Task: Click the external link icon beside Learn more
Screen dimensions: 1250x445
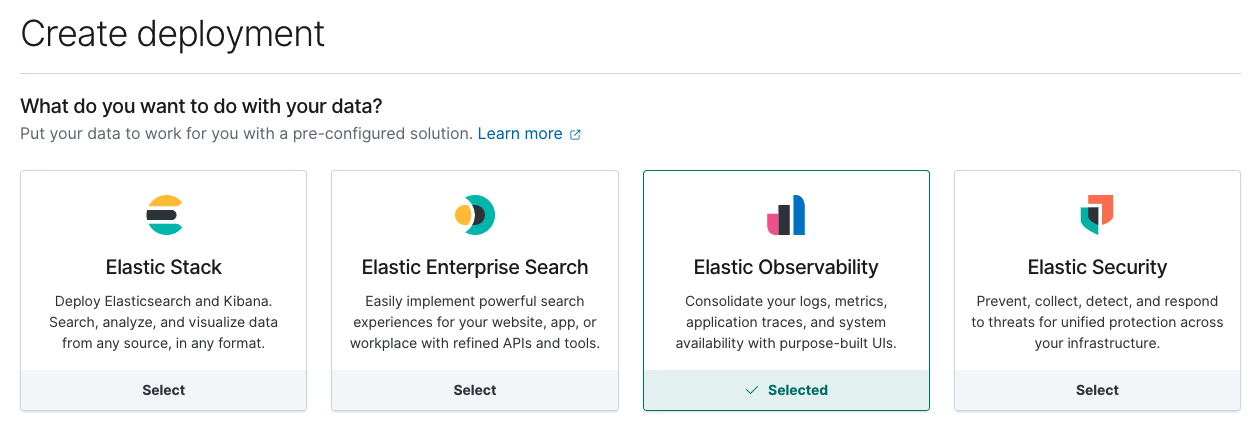Action: tap(575, 134)
